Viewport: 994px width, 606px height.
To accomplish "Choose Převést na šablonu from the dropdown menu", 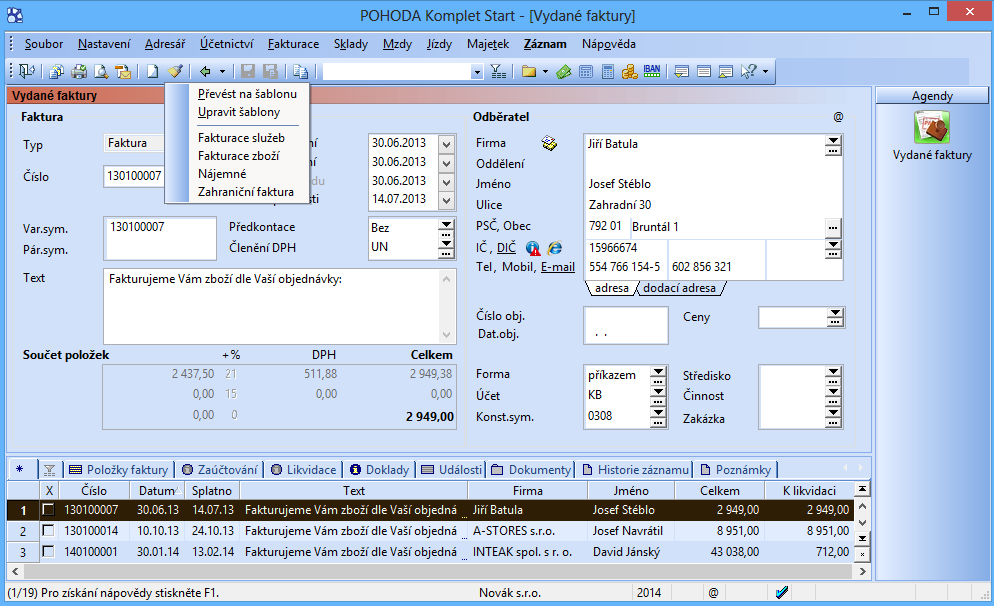I will click(247, 94).
